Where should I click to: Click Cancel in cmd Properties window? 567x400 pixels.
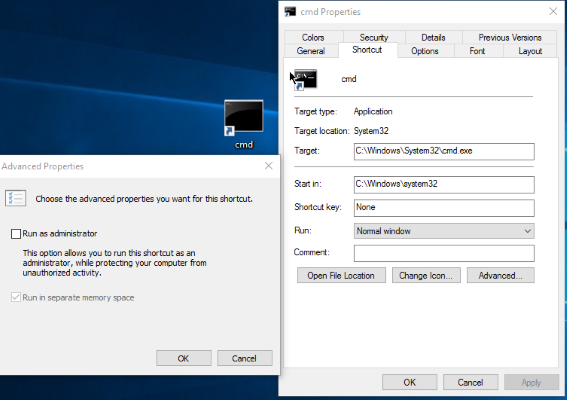[x=470, y=382]
